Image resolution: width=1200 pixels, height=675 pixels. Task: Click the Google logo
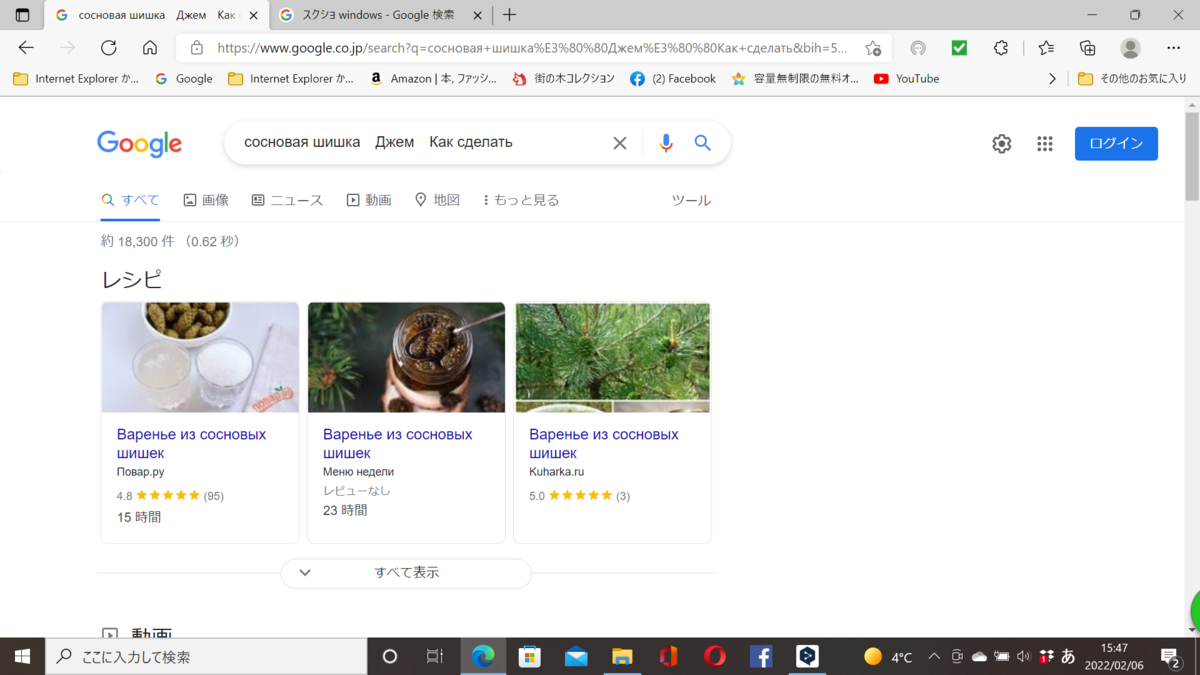140,144
